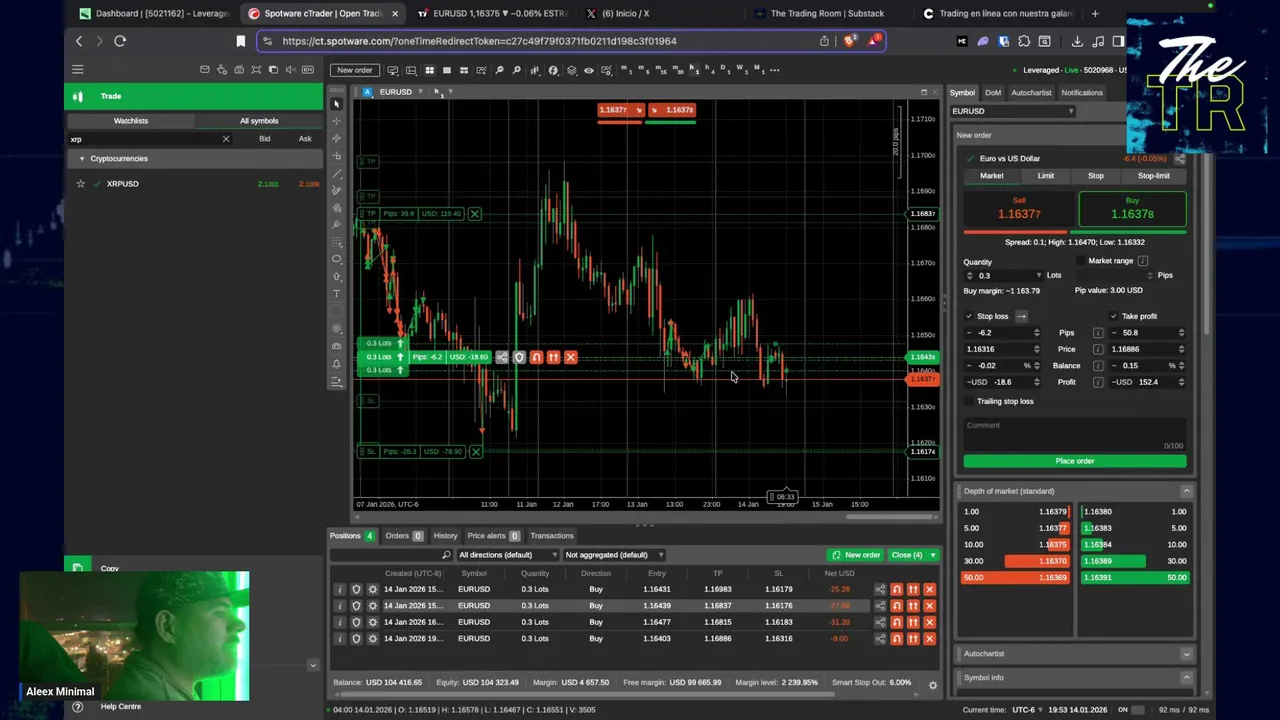Reload the browser page
This screenshot has height=720, width=1280.
click(119, 41)
